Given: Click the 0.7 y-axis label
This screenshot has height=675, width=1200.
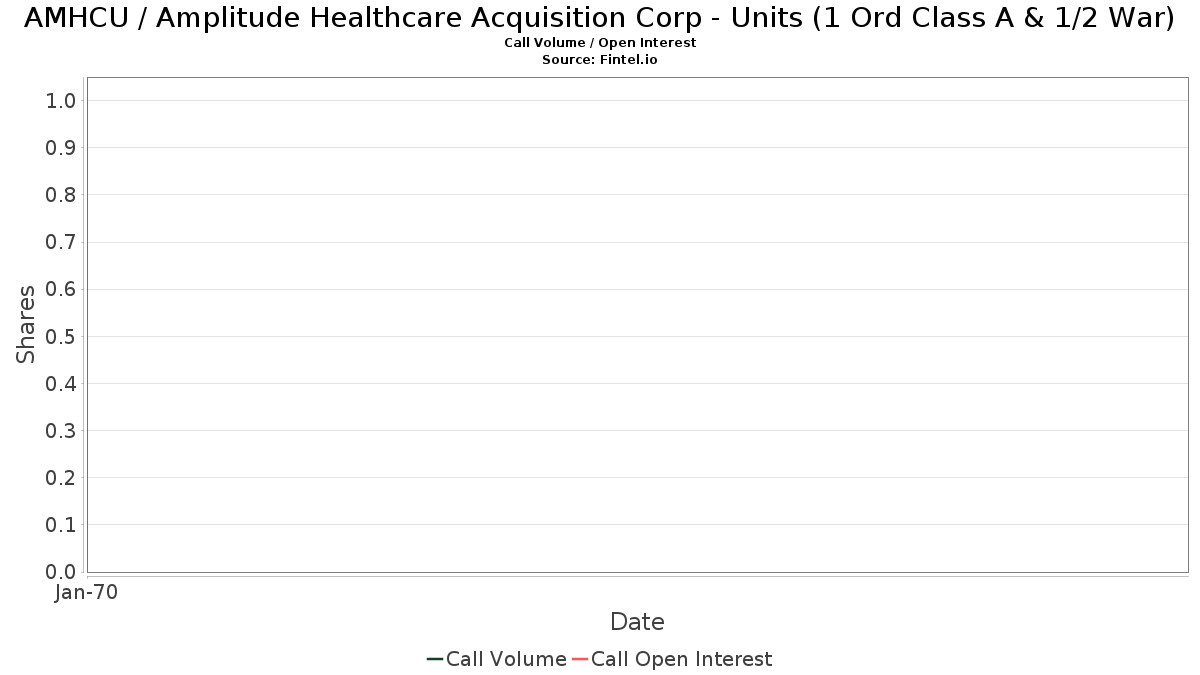Looking at the screenshot, I should coord(61,242).
